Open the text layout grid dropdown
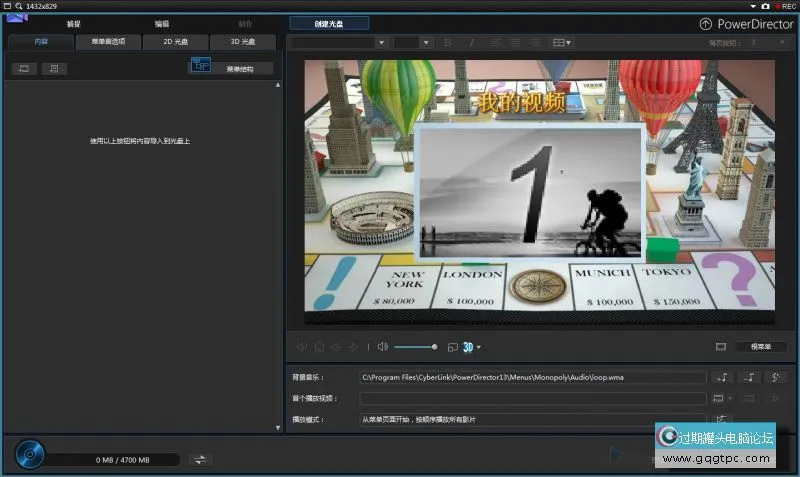 (x=562, y=42)
